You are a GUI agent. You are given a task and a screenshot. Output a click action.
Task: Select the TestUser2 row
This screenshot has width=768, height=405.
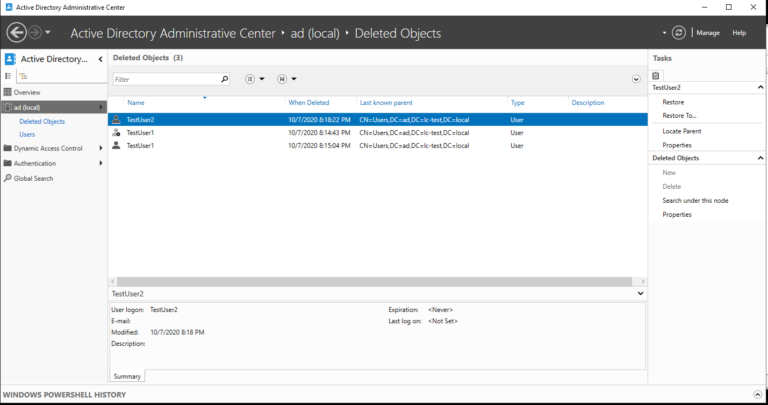[378, 119]
